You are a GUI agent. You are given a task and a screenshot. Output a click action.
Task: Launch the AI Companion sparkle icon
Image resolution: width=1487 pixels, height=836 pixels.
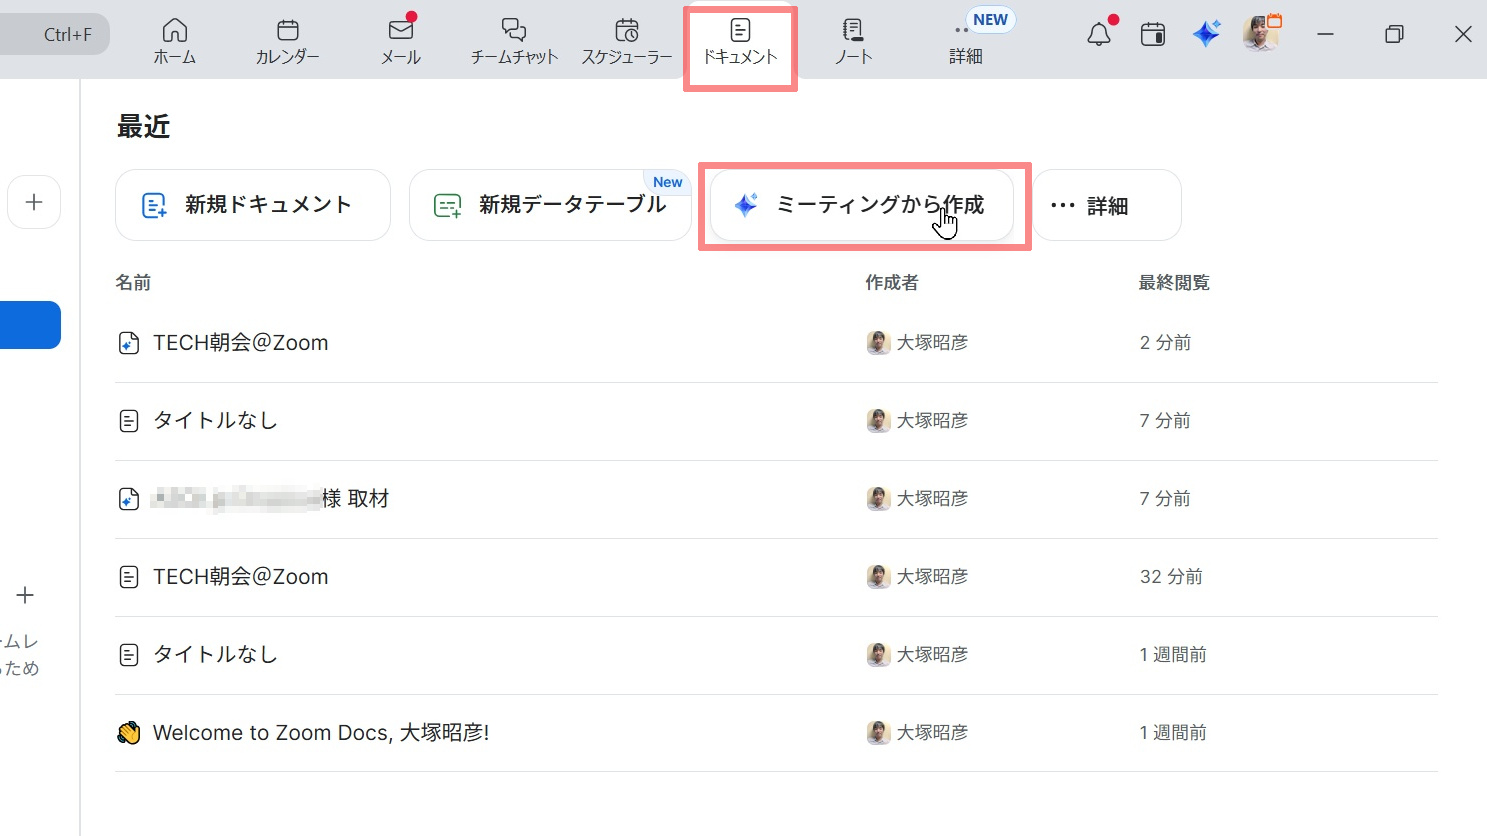pyautogui.click(x=1207, y=34)
